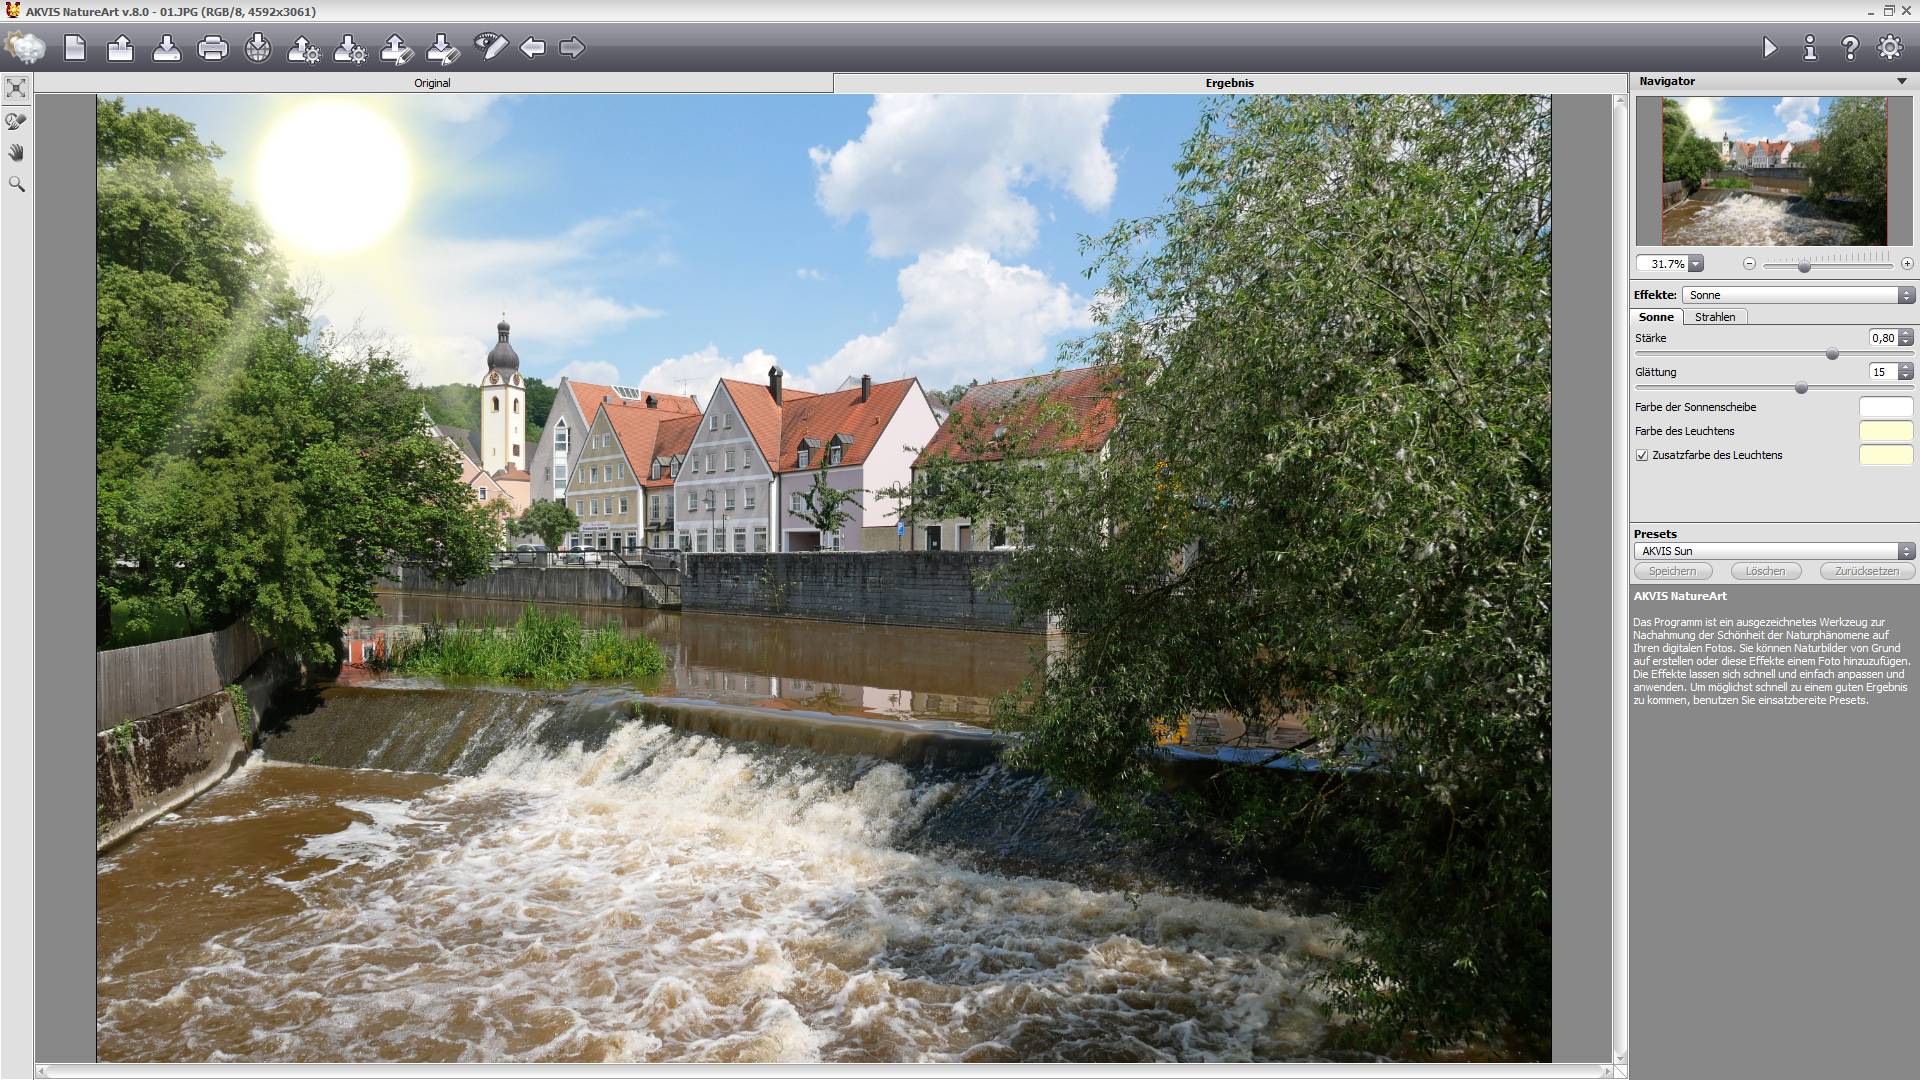1920x1080 pixels.
Task: Select the Strahlen parameters tab
Action: (1715, 317)
